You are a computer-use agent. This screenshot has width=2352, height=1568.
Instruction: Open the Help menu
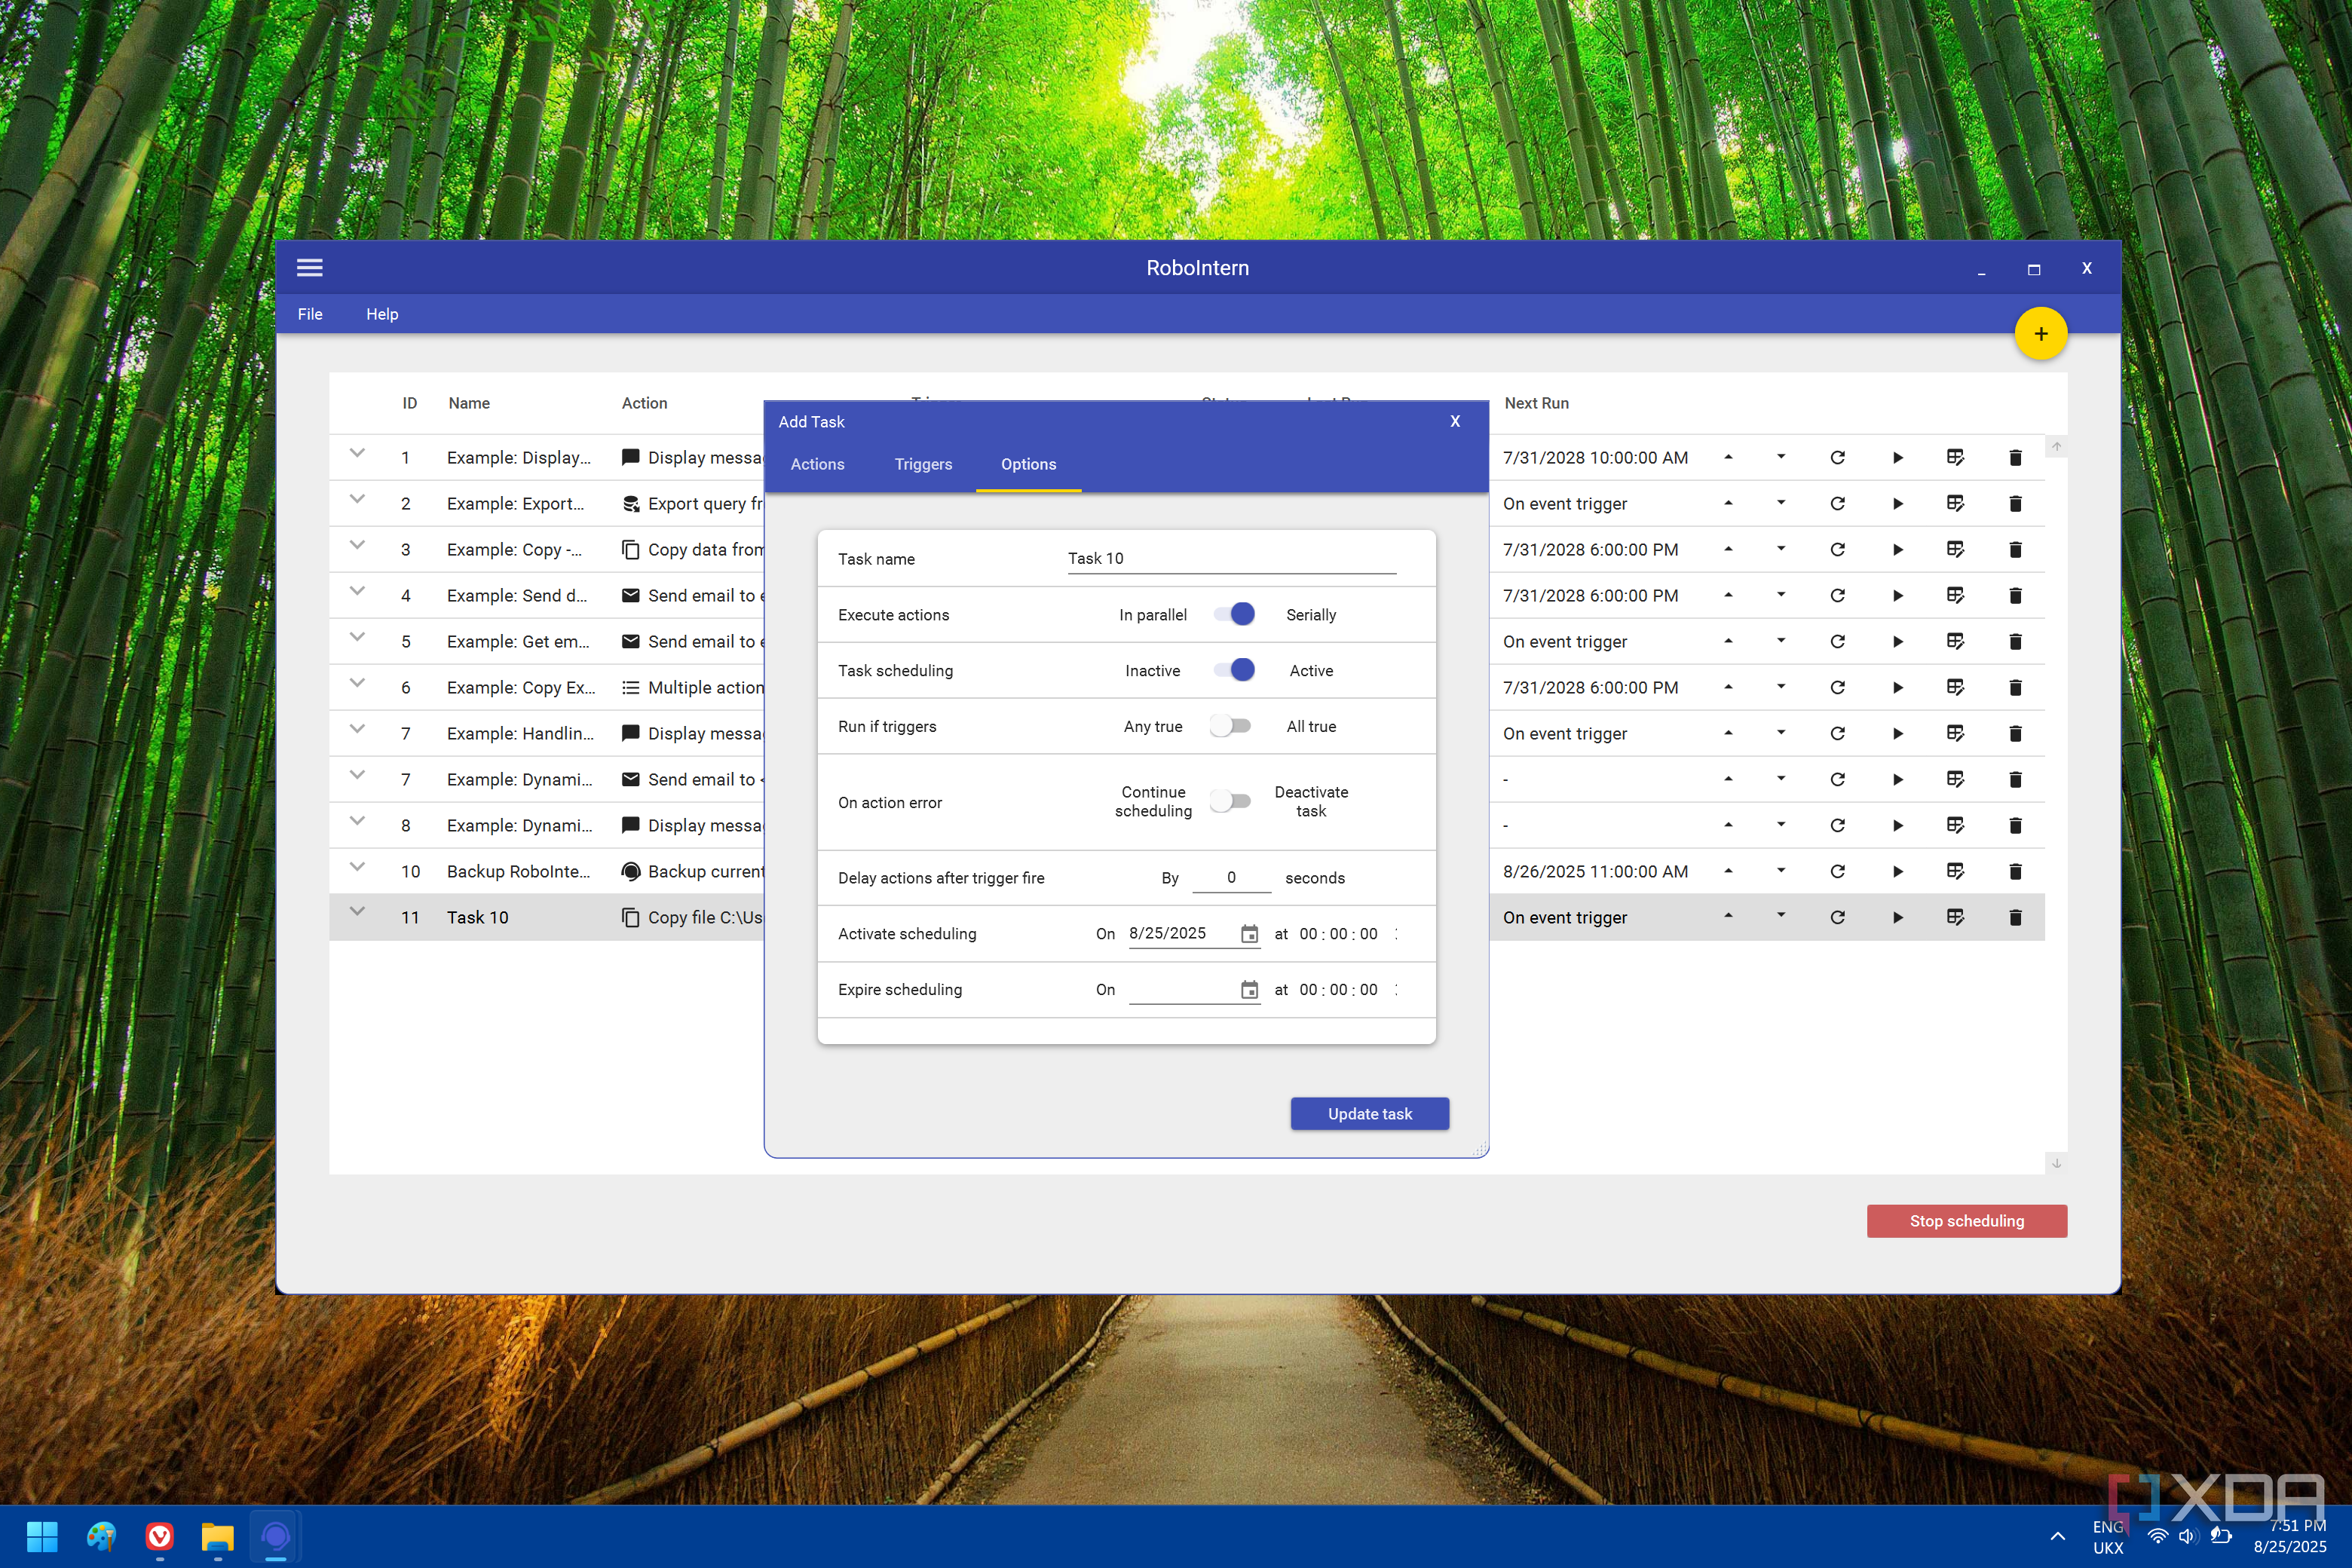[382, 314]
